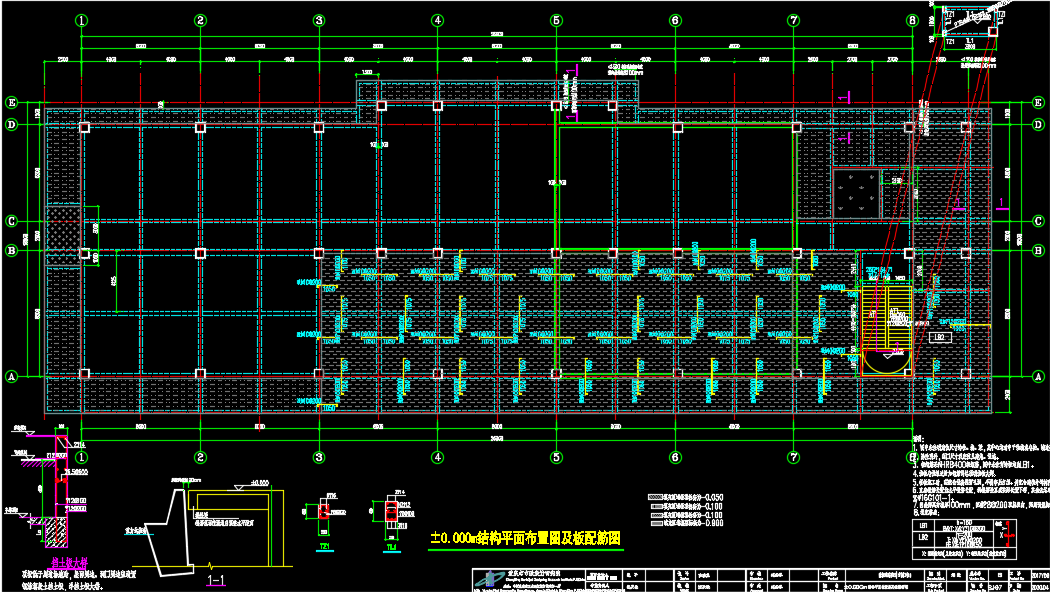This screenshot has height=592, width=1051.
Task: Select the column at axis 1 and axis D
Action: [x=84, y=127]
